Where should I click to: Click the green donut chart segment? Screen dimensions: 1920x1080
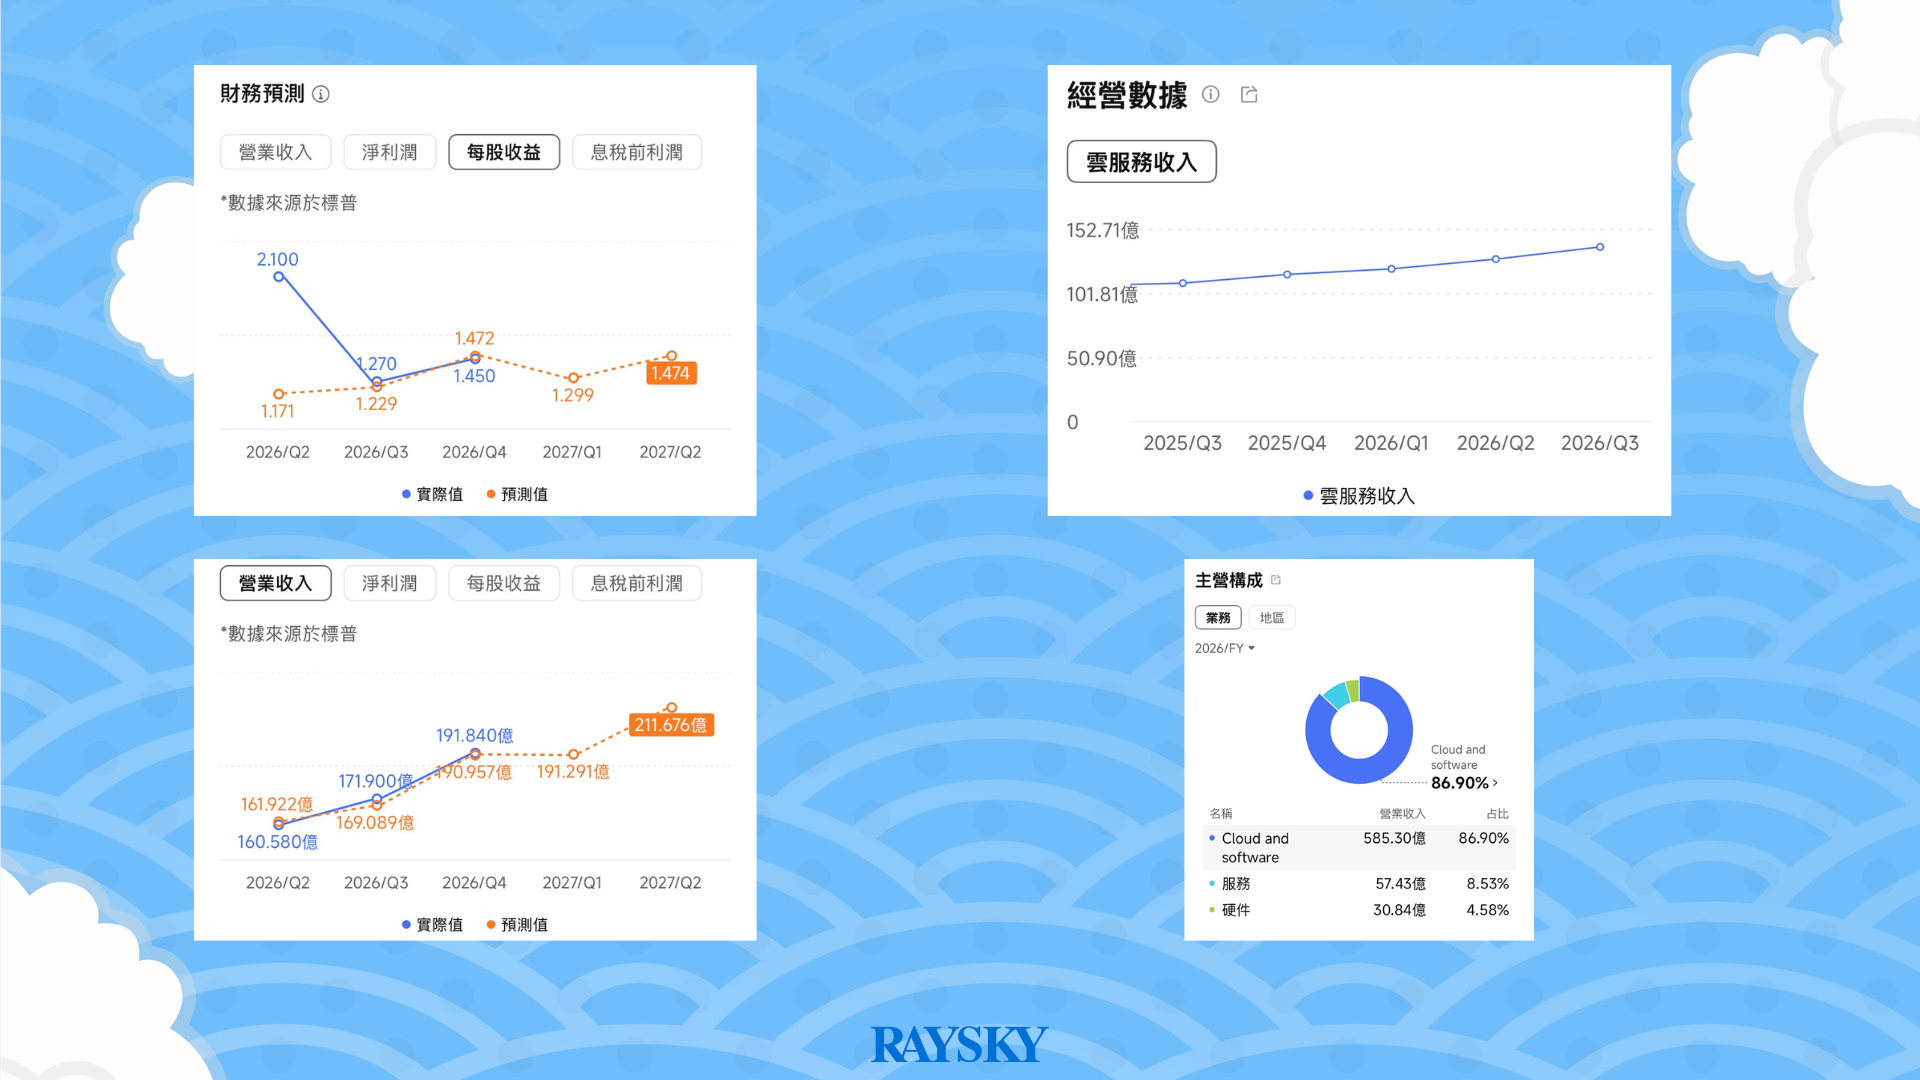pos(1353,689)
